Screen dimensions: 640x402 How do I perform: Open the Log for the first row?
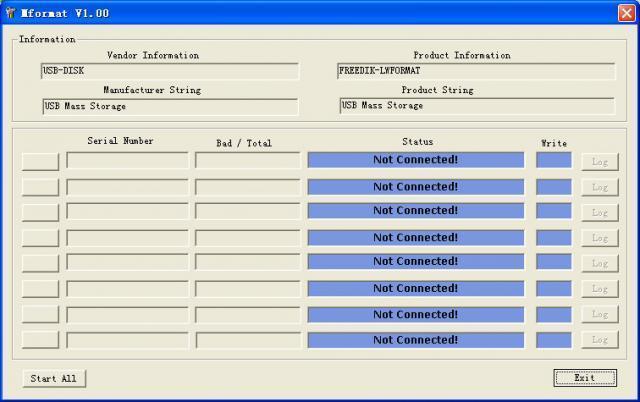click(x=600, y=162)
